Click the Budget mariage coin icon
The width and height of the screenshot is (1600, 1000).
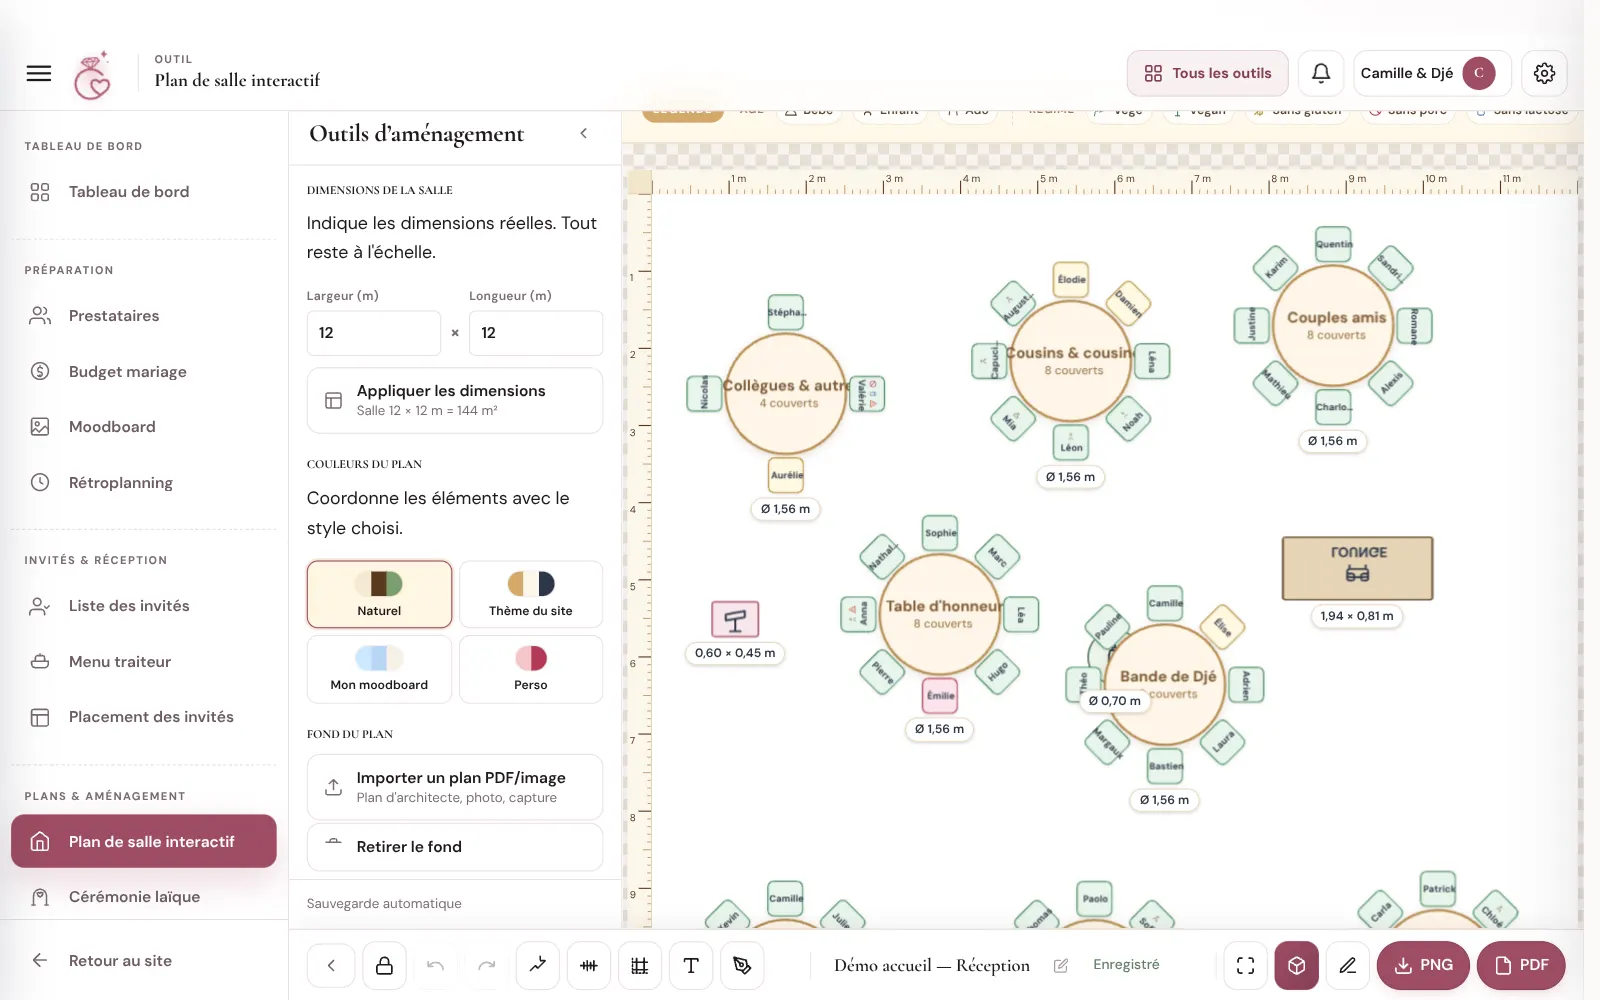click(x=40, y=372)
